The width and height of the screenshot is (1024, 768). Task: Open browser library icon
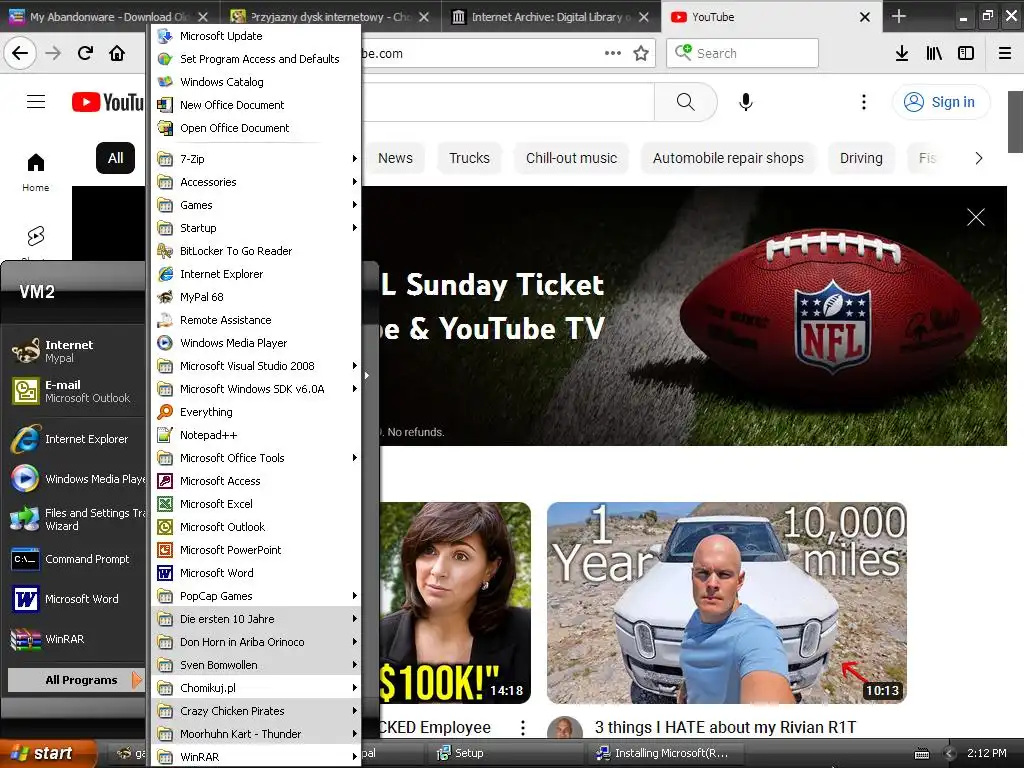tap(934, 54)
